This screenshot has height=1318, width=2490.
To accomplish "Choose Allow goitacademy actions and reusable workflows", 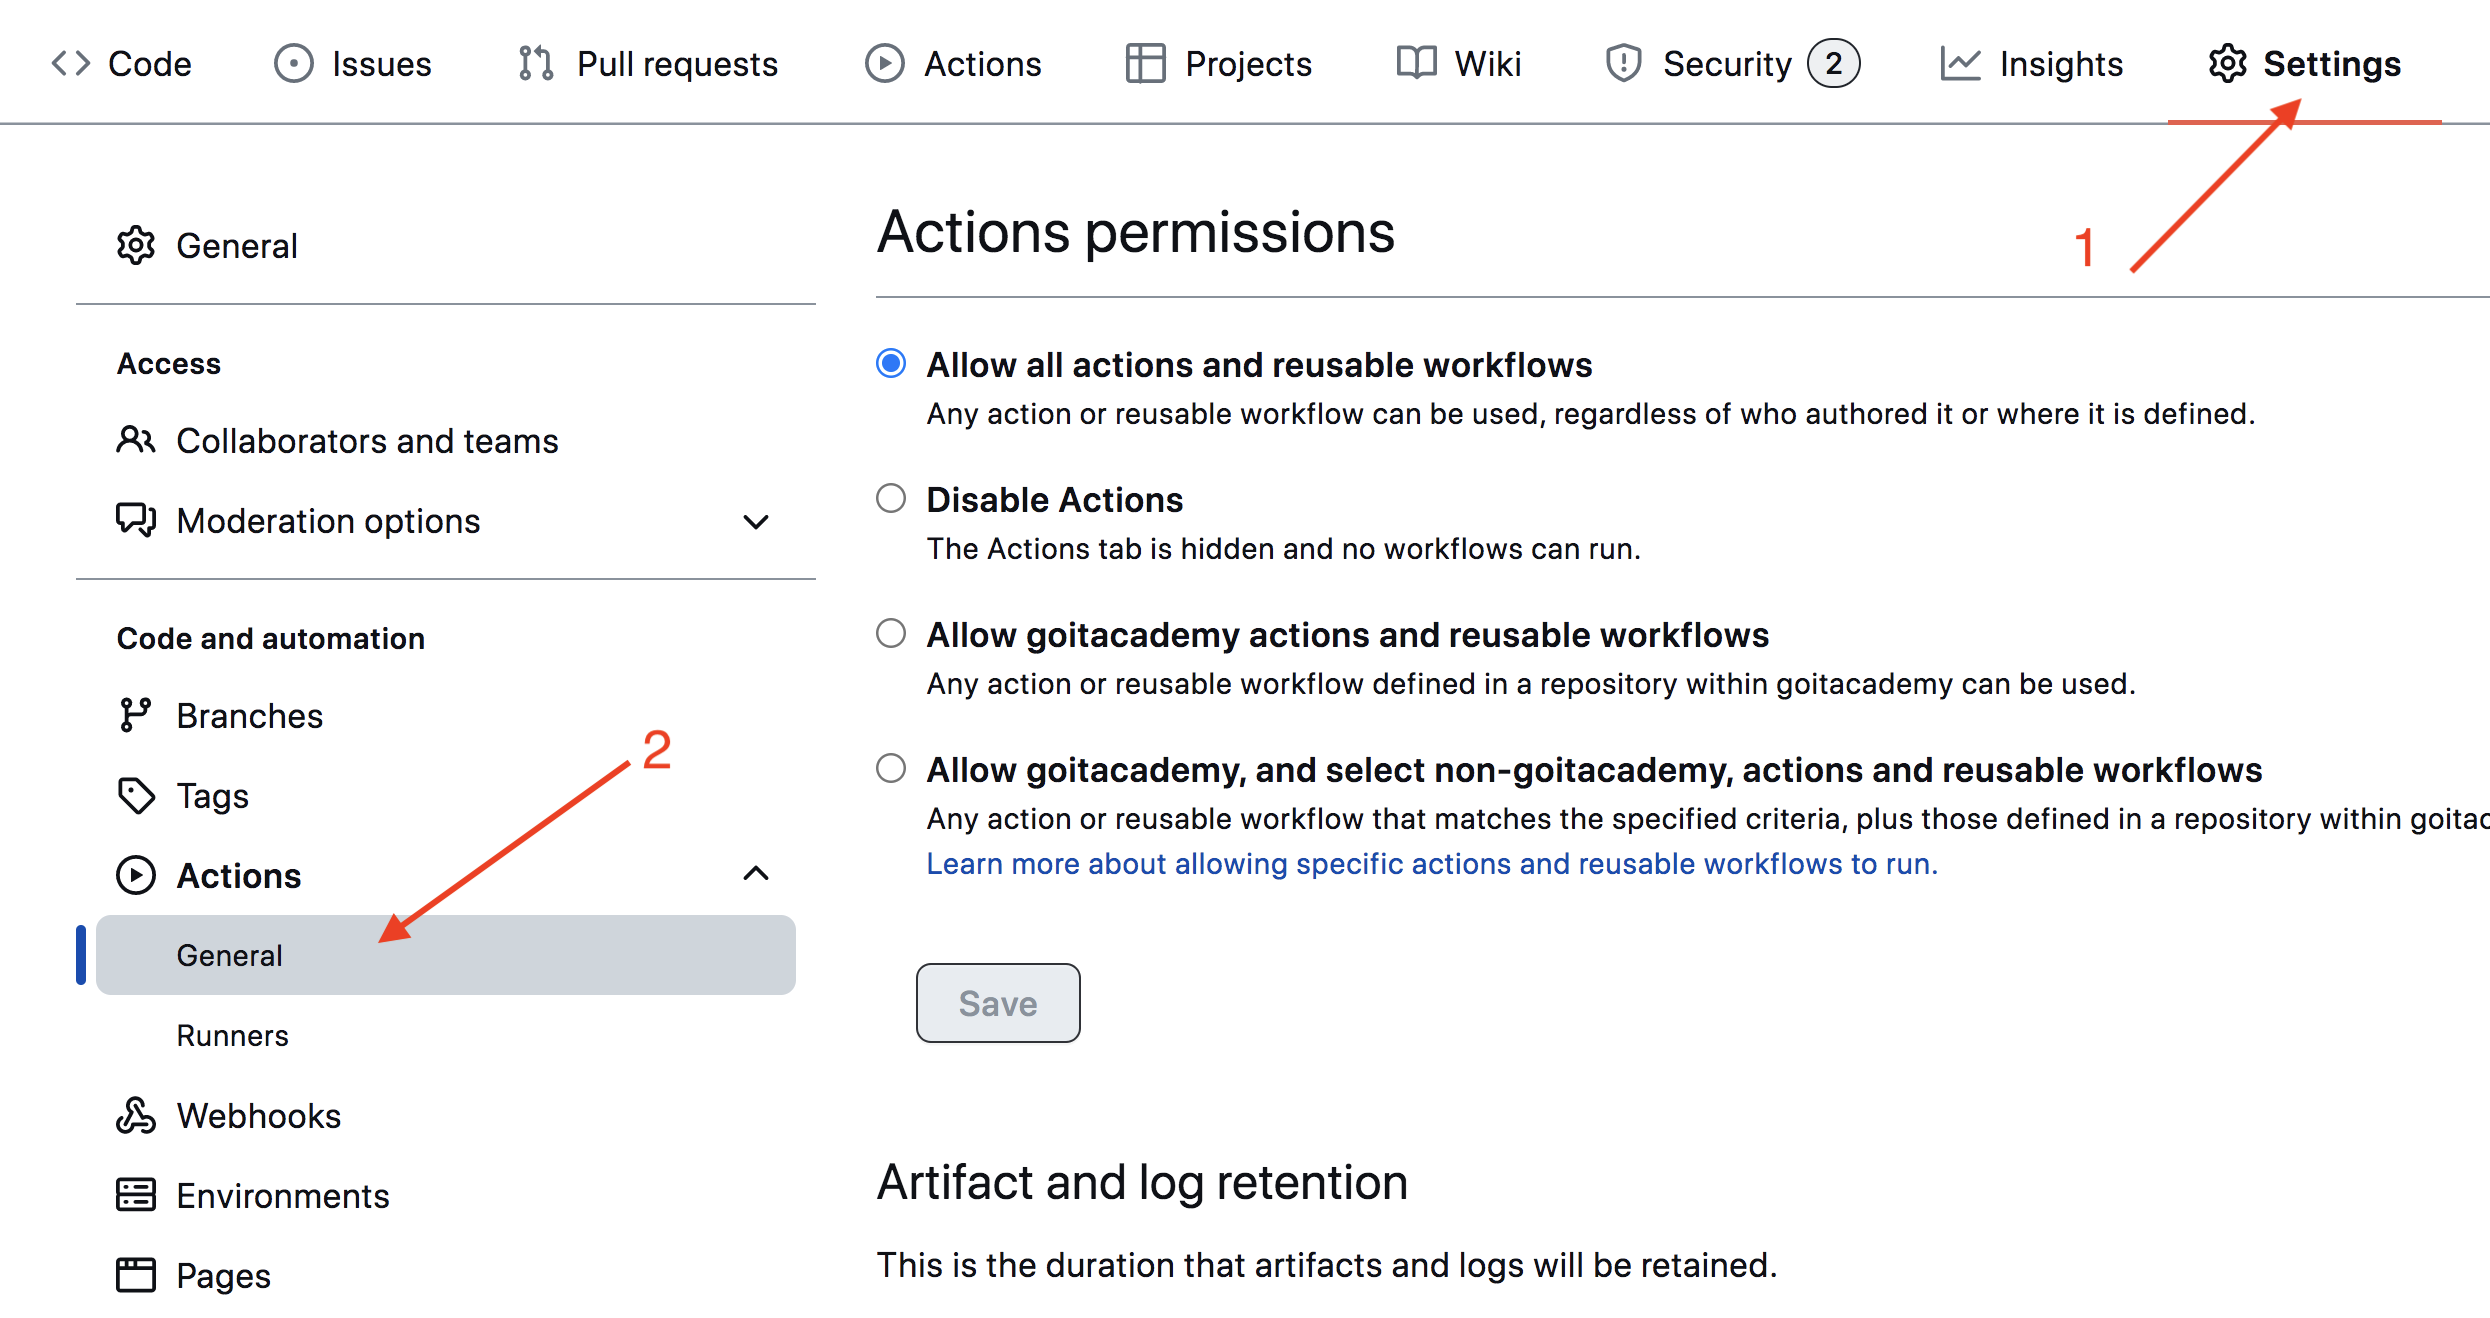I will tap(890, 632).
